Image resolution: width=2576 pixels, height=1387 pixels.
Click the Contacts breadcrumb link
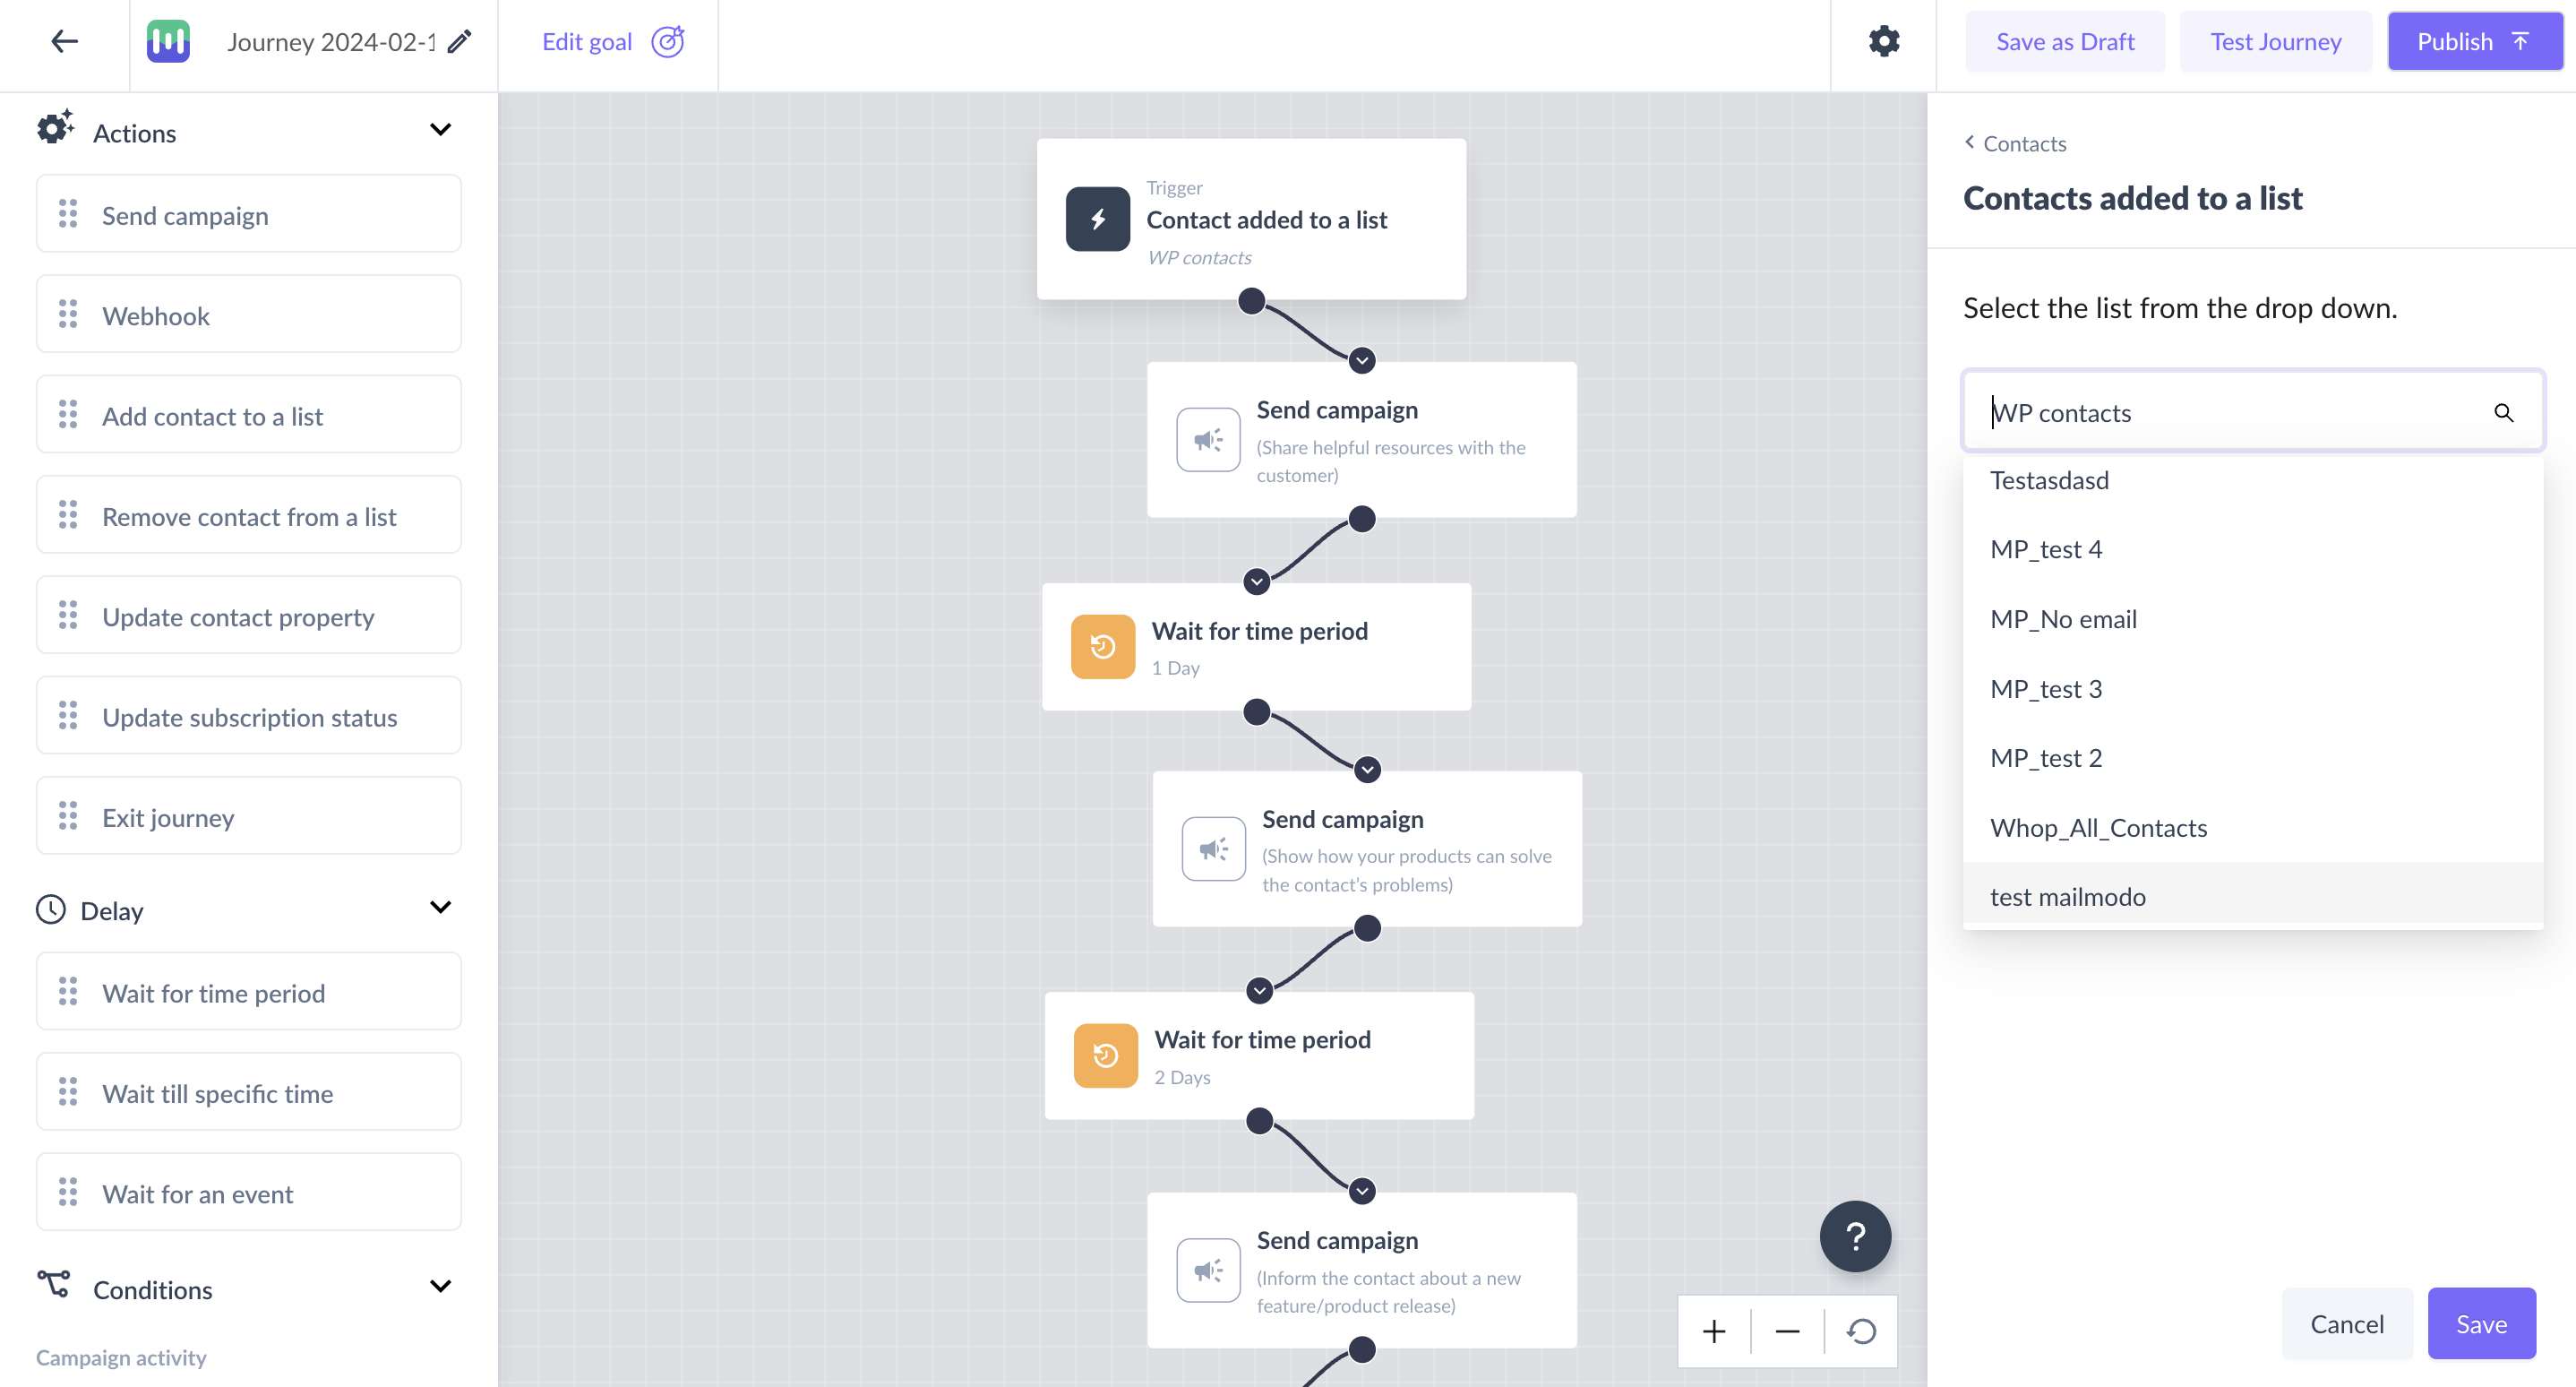(2022, 143)
